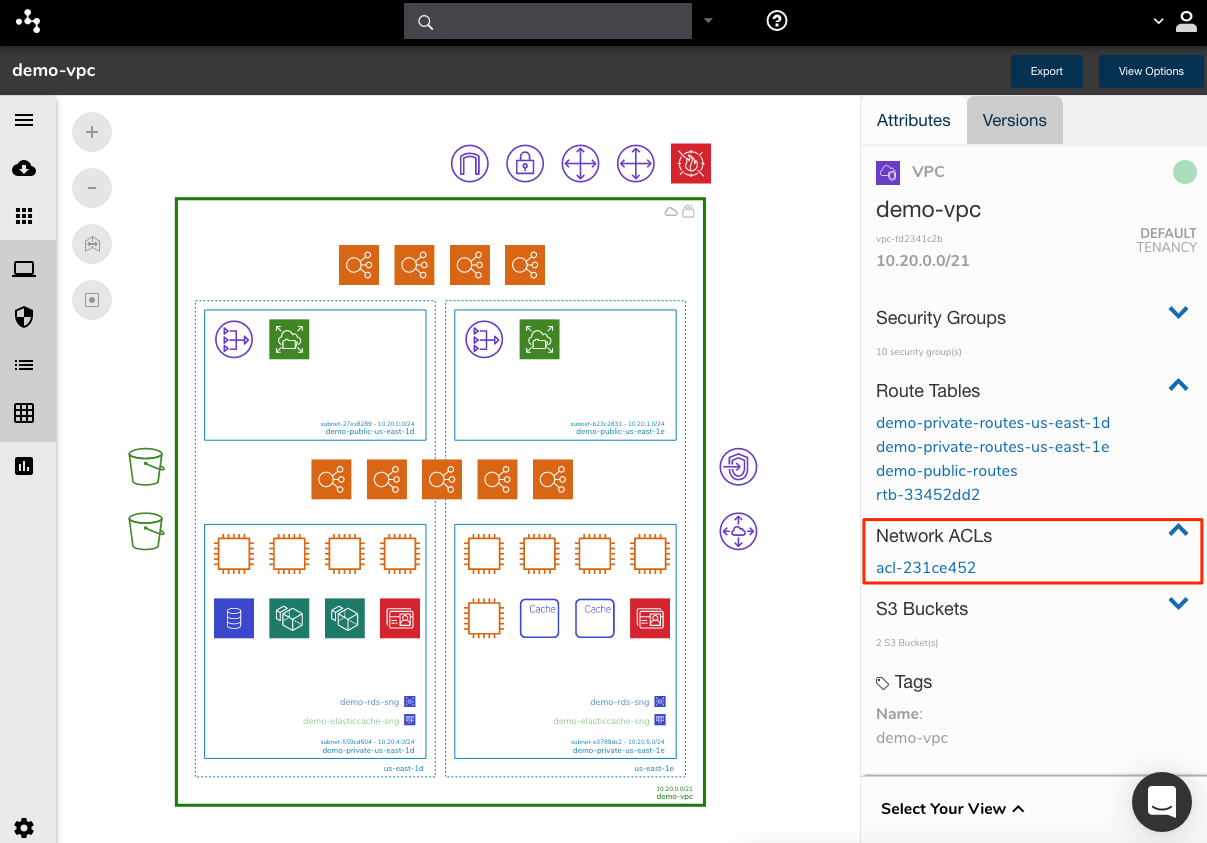Collapse the Network ACLs section
The width and height of the screenshot is (1207, 843).
[x=1178, y=530]
